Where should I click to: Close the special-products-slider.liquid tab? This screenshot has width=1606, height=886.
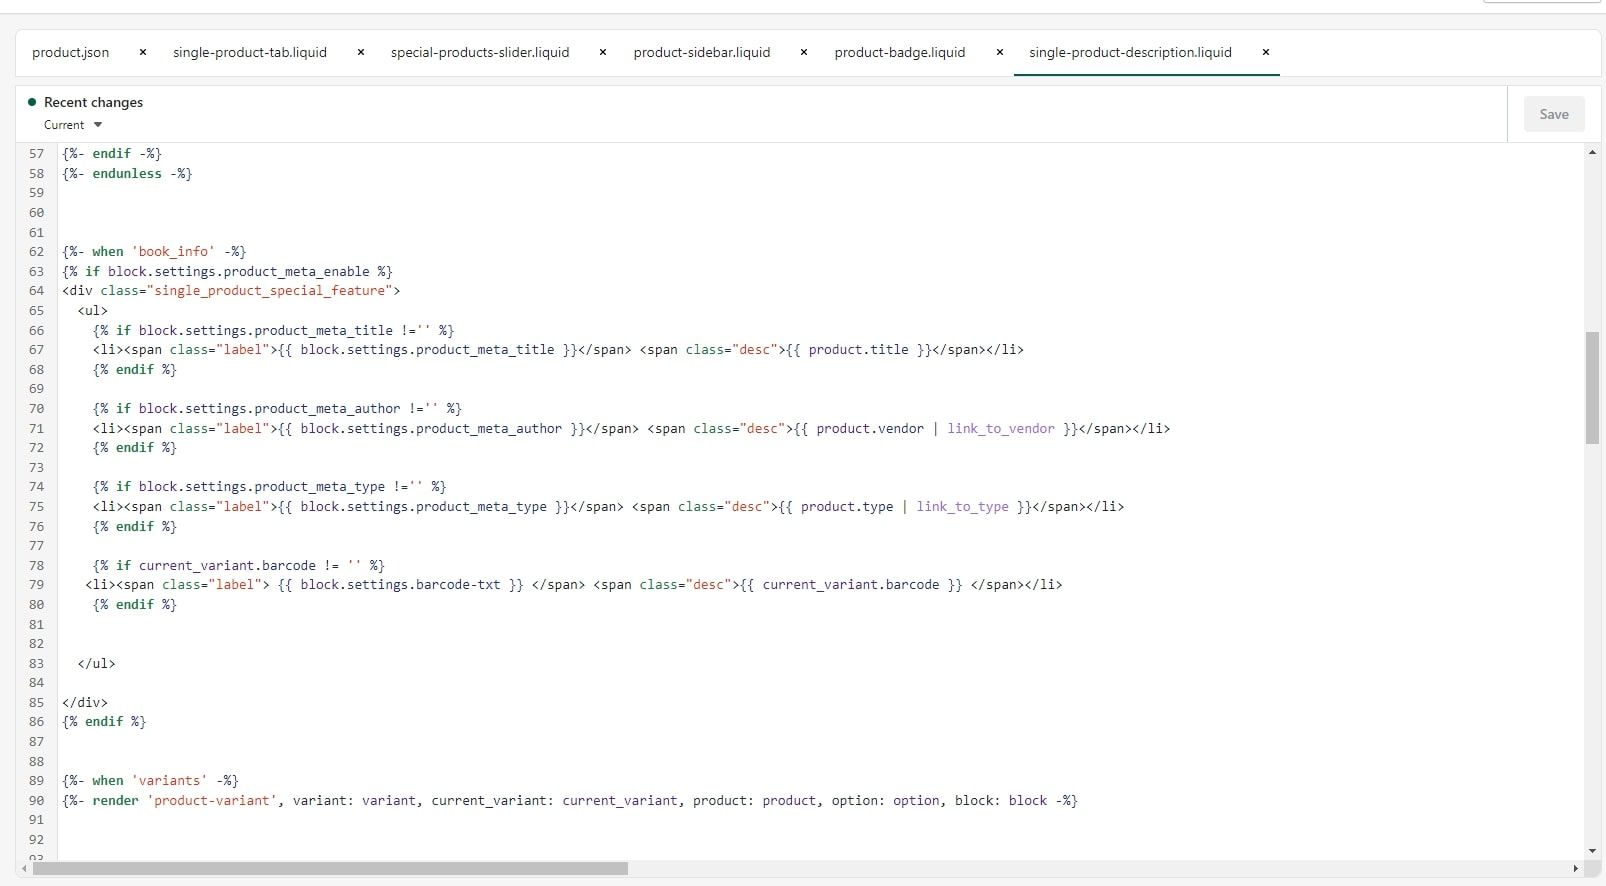coord(603,52)
